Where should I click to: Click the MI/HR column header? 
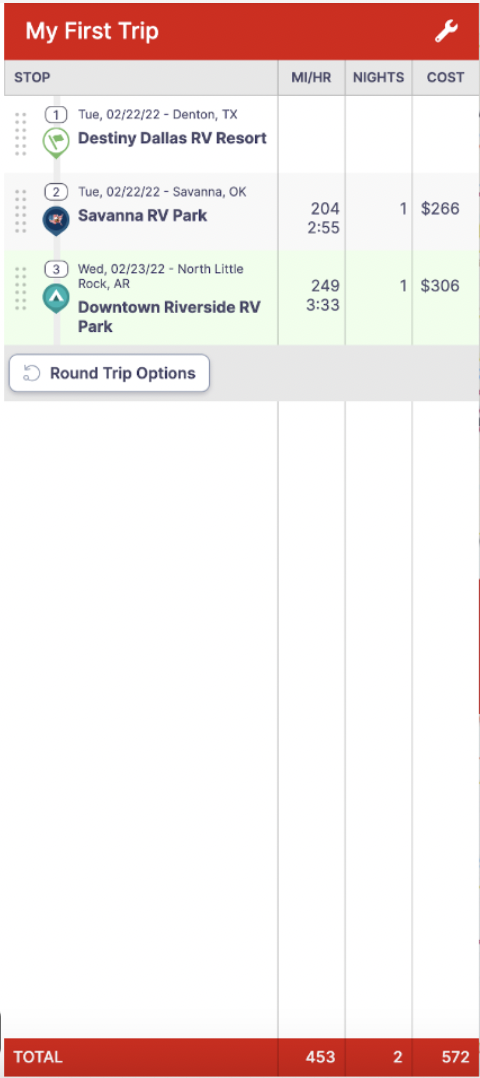click(312, 78)
